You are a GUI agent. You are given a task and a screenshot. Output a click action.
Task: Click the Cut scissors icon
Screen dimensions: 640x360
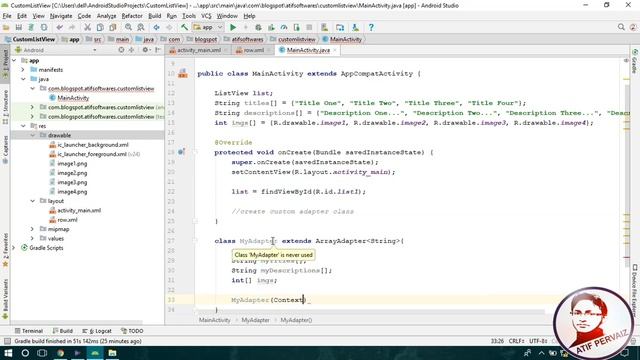[87, 27]
